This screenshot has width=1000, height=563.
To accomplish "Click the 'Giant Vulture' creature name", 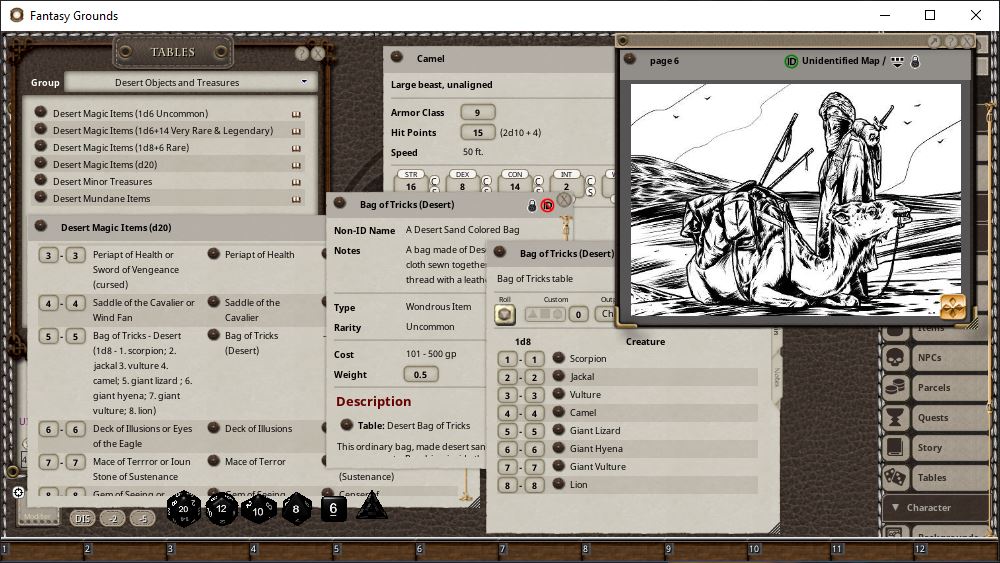I will pos(598,466).
